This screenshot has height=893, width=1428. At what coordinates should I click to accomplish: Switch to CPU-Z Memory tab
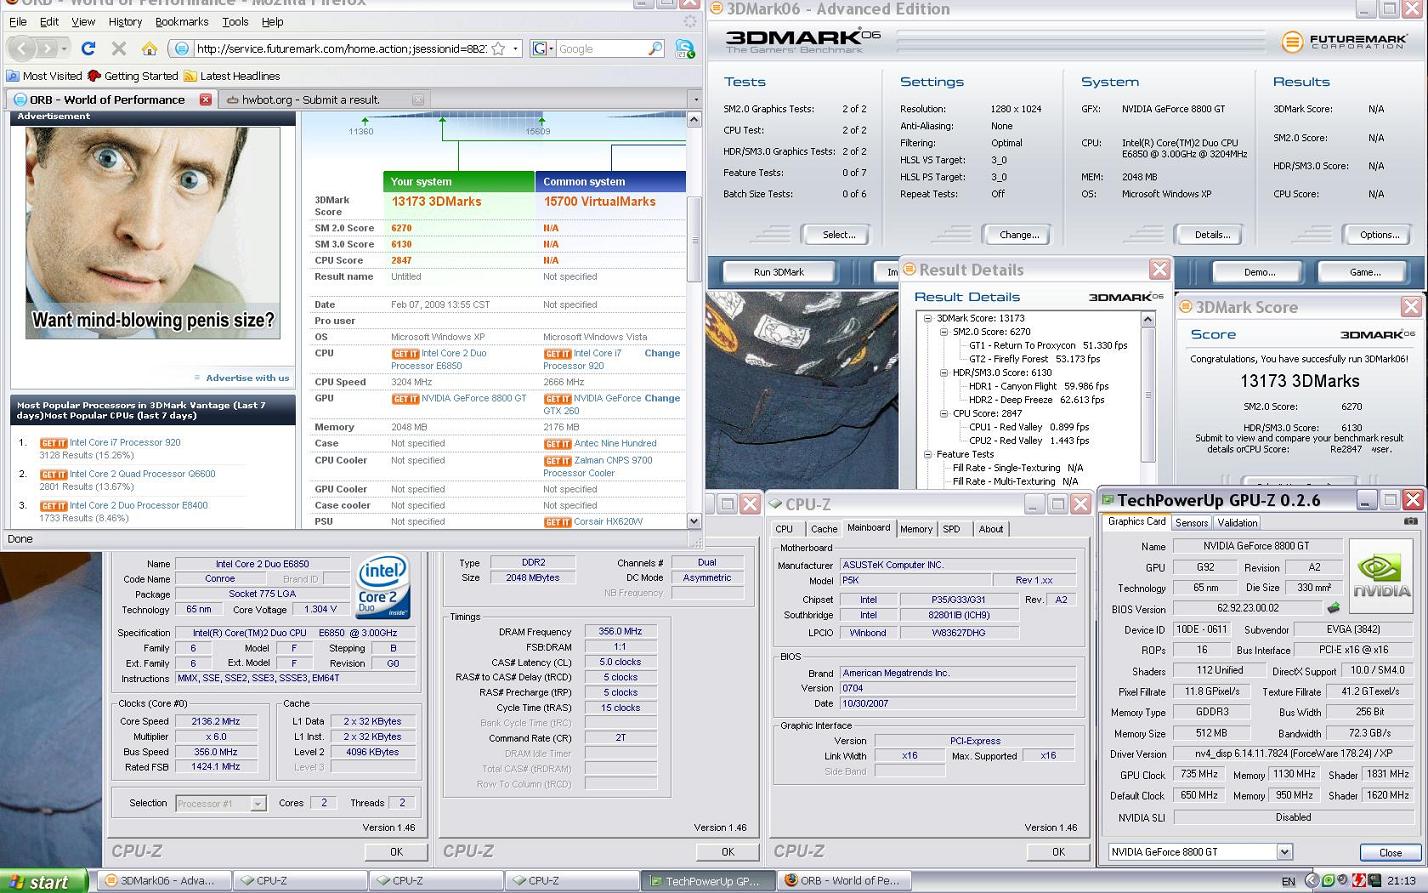click(x=916, y=529)
